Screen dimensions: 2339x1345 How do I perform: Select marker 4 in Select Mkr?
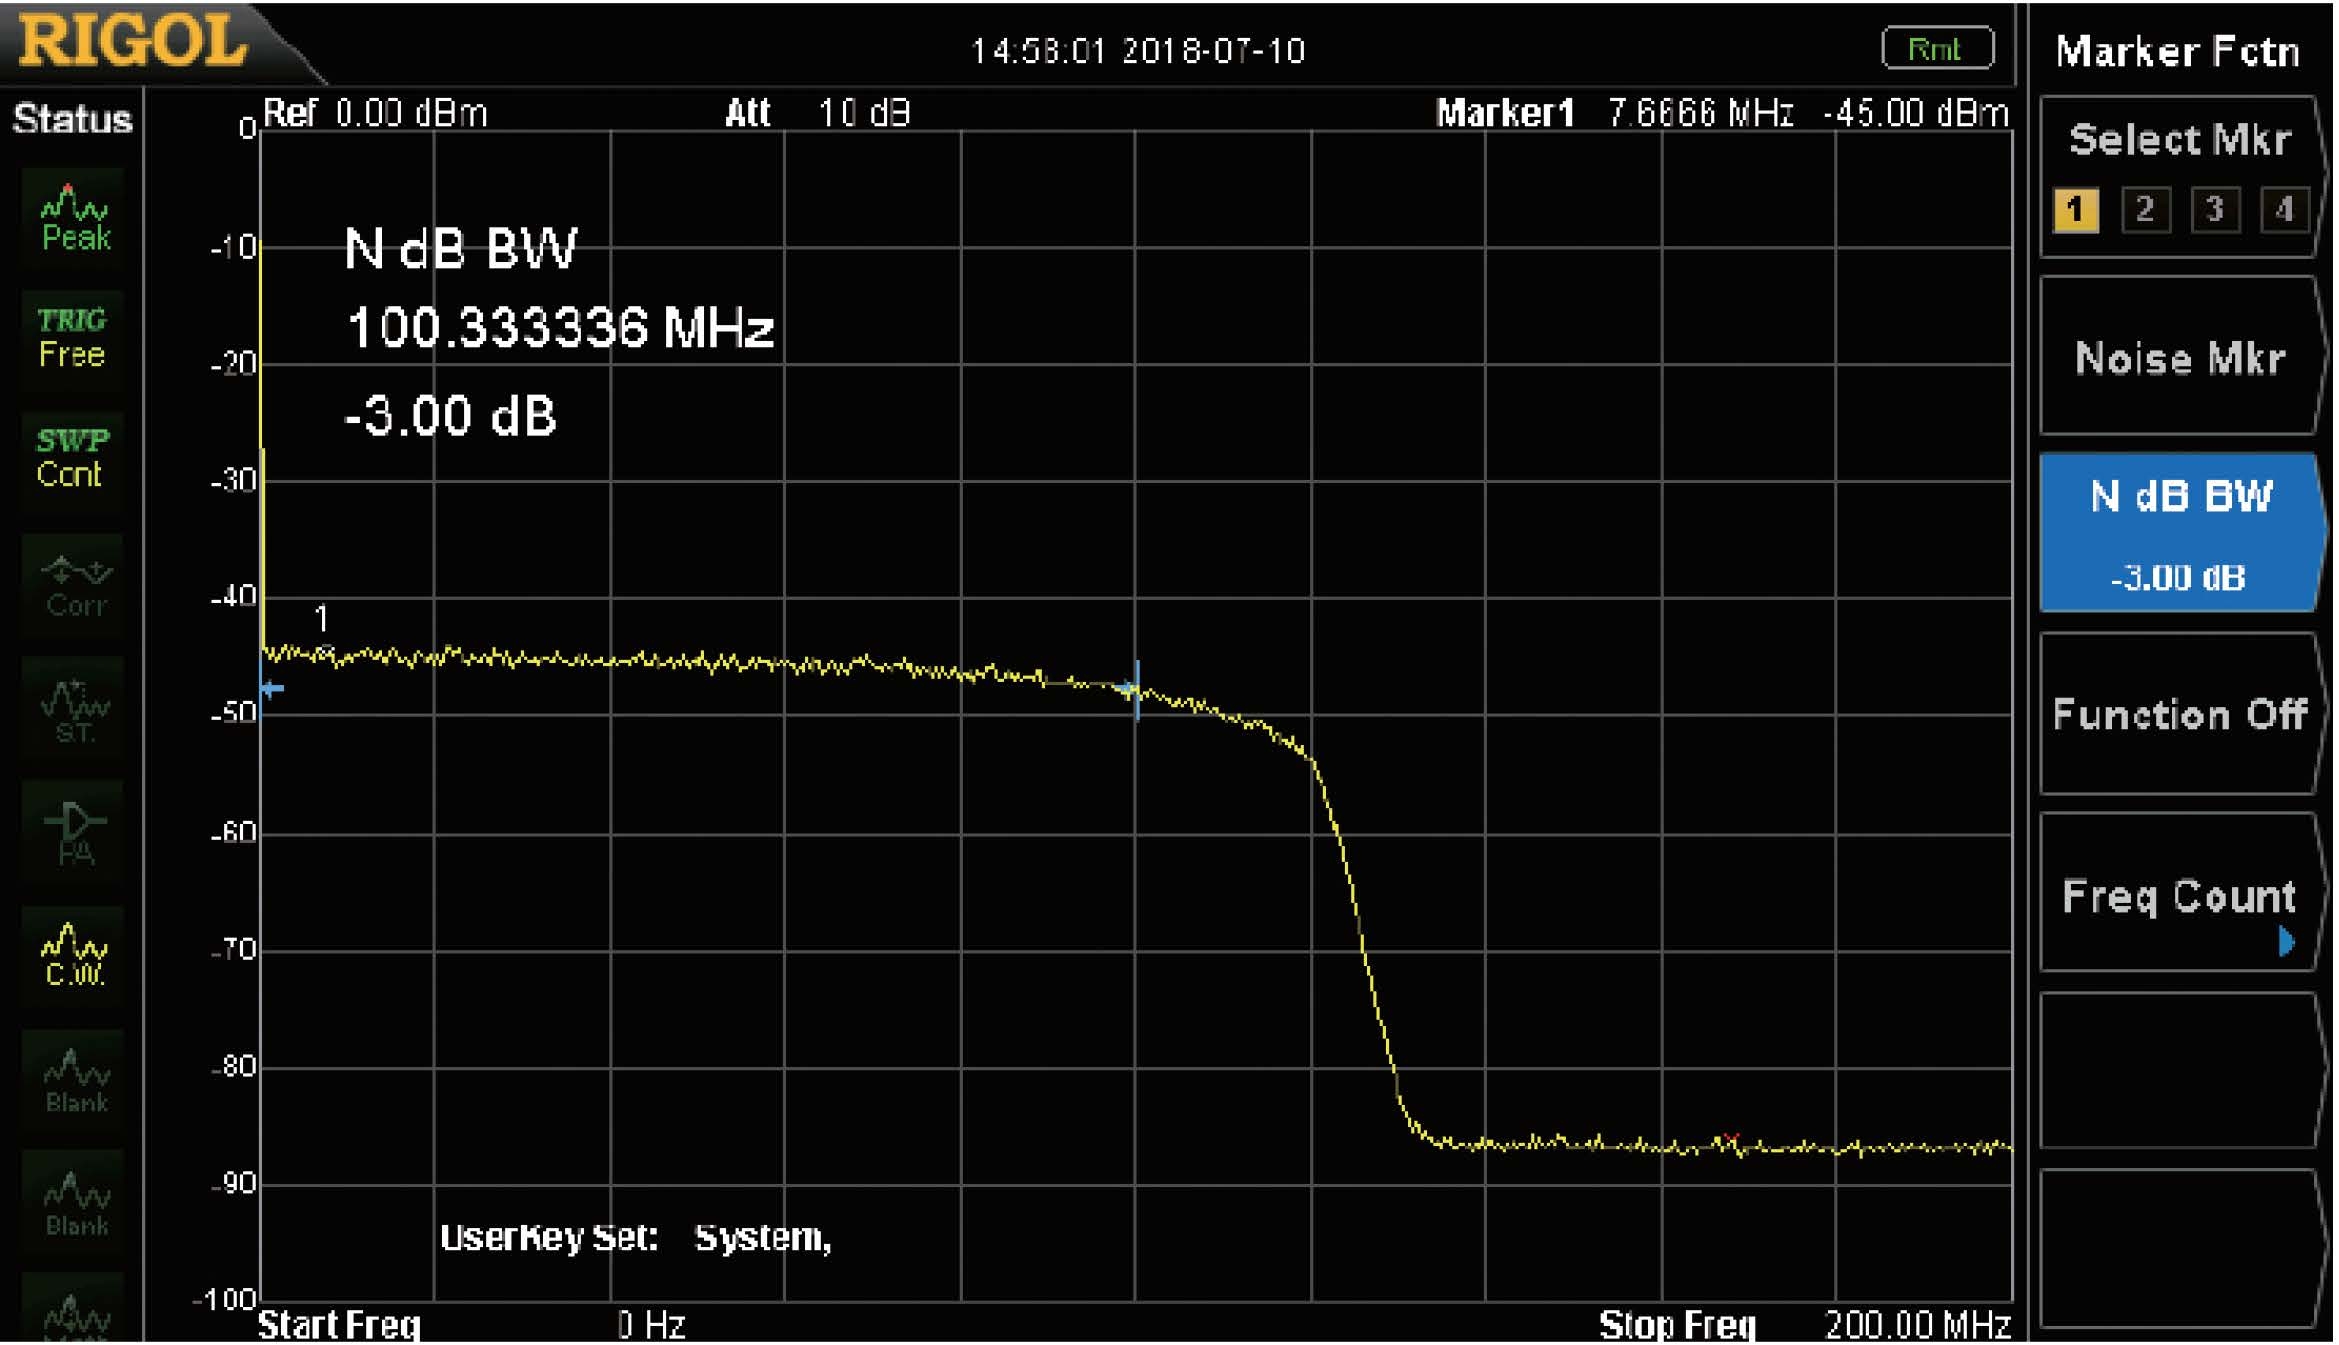2283,210
